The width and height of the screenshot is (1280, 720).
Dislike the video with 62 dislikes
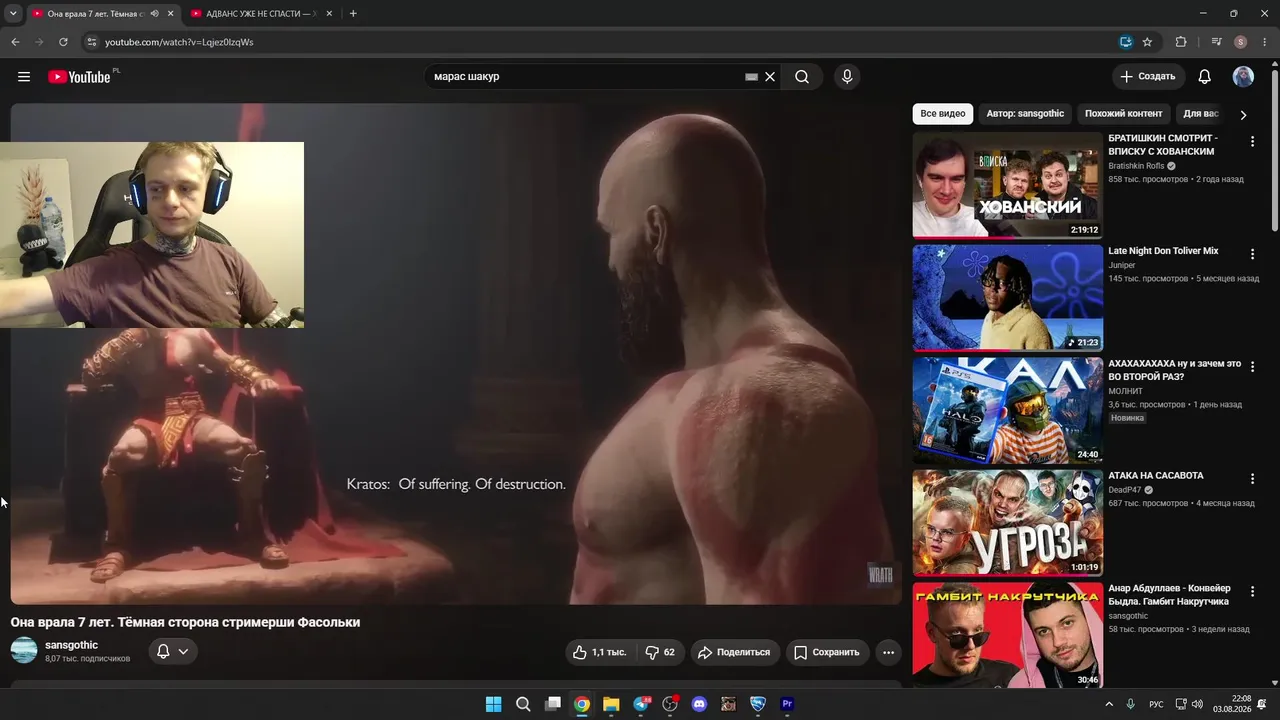[x=659, y=652]
